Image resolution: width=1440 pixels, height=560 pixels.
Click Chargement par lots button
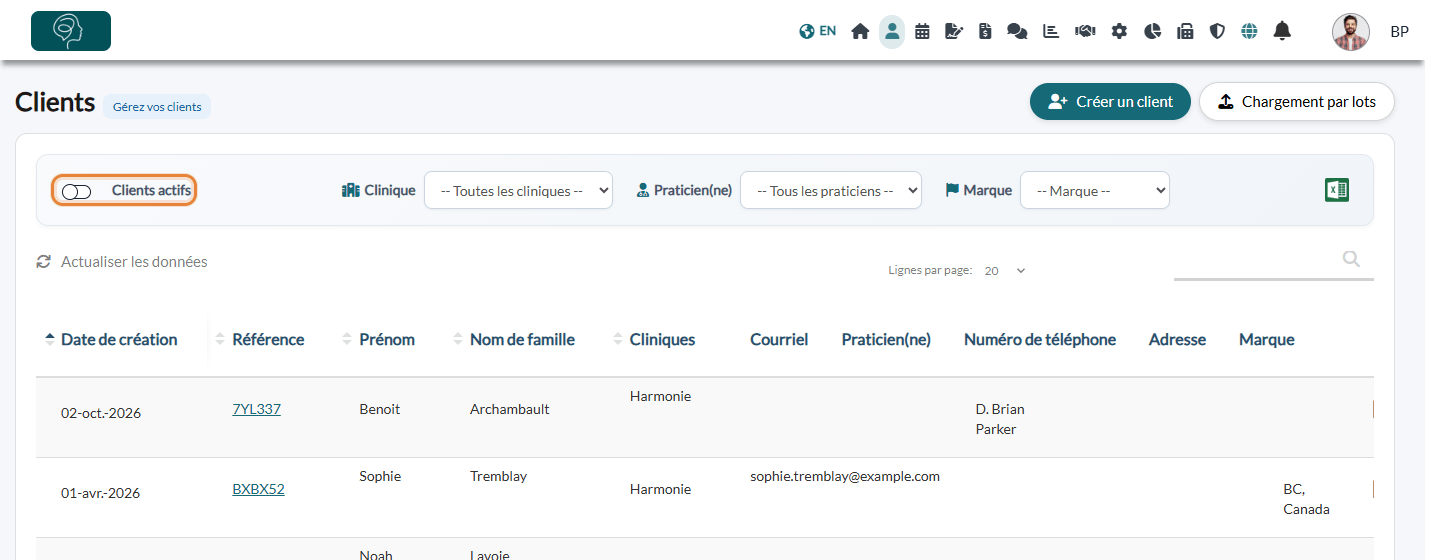coord(1297,102)
